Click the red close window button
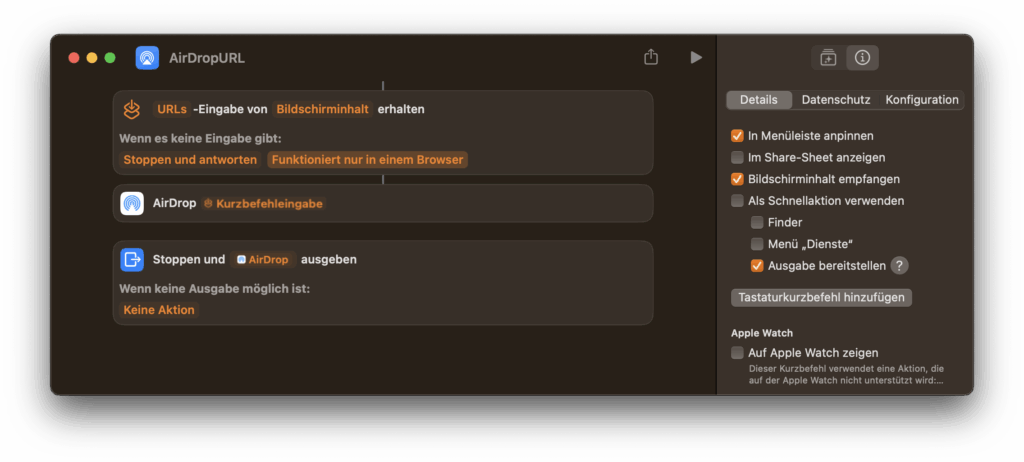Screen dimensions: 1024x462 tap(74, 58)
